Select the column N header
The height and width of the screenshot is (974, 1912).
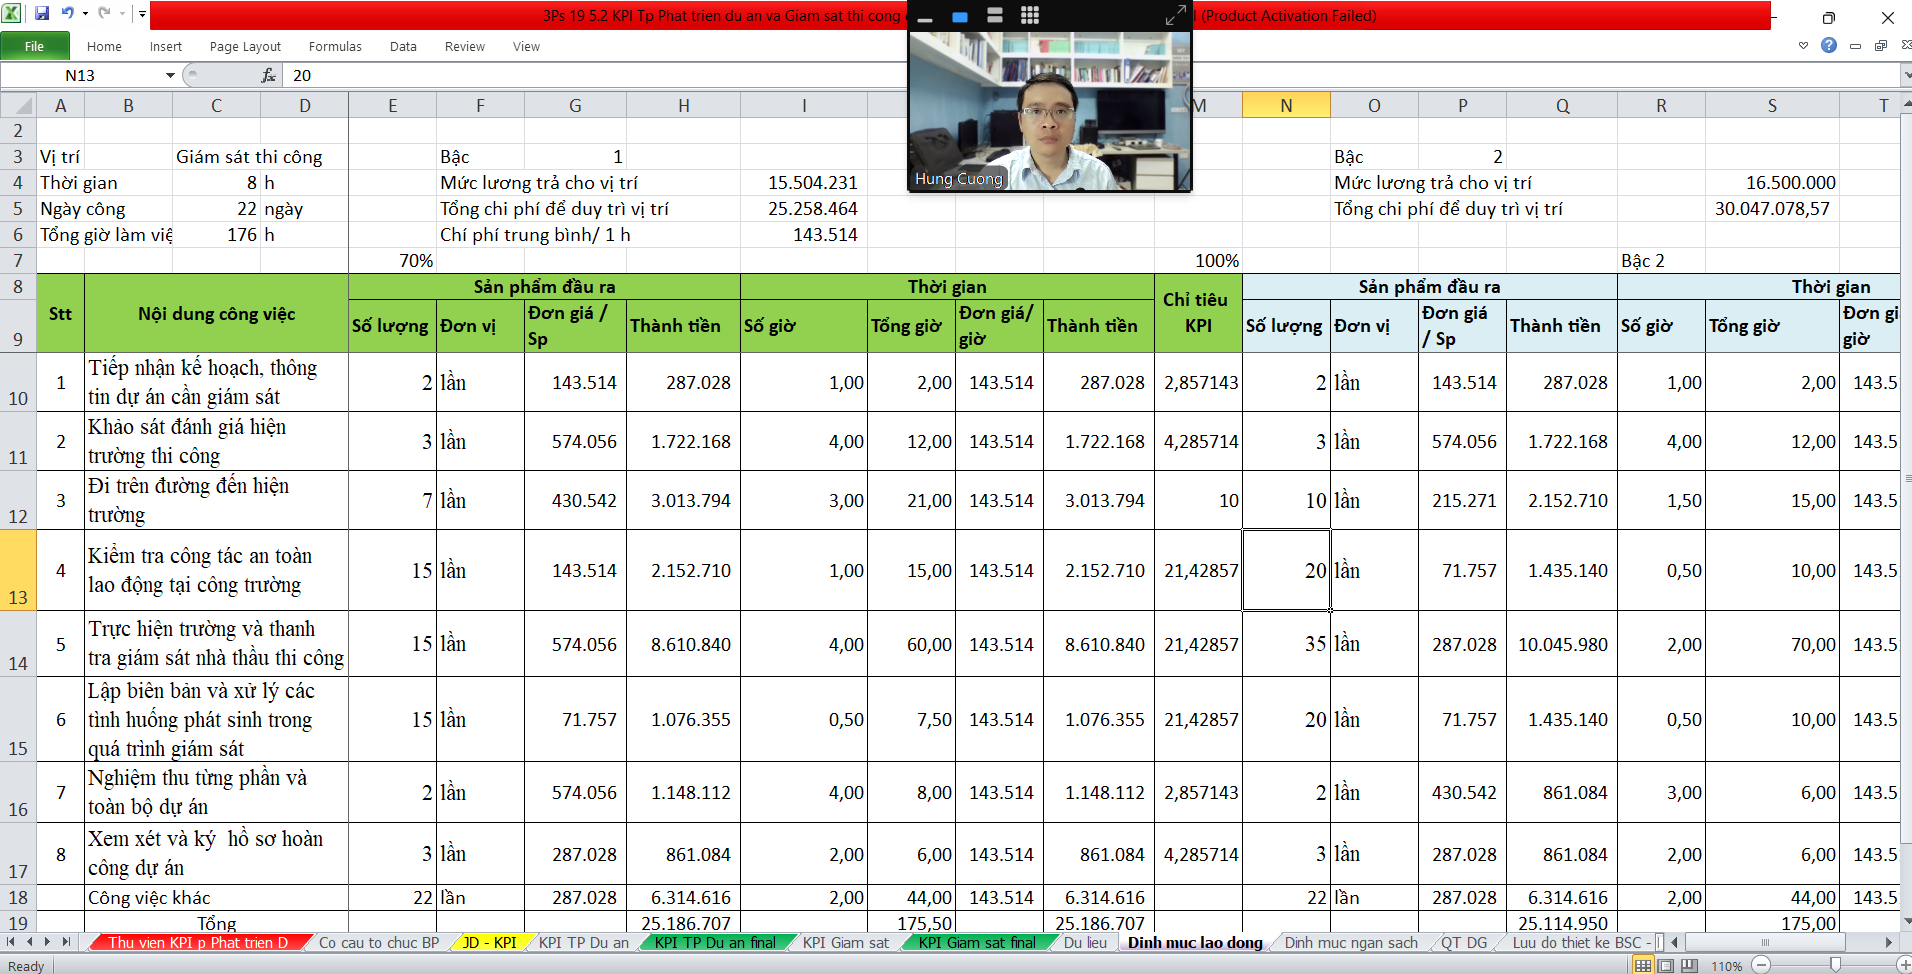point(1285,106)
